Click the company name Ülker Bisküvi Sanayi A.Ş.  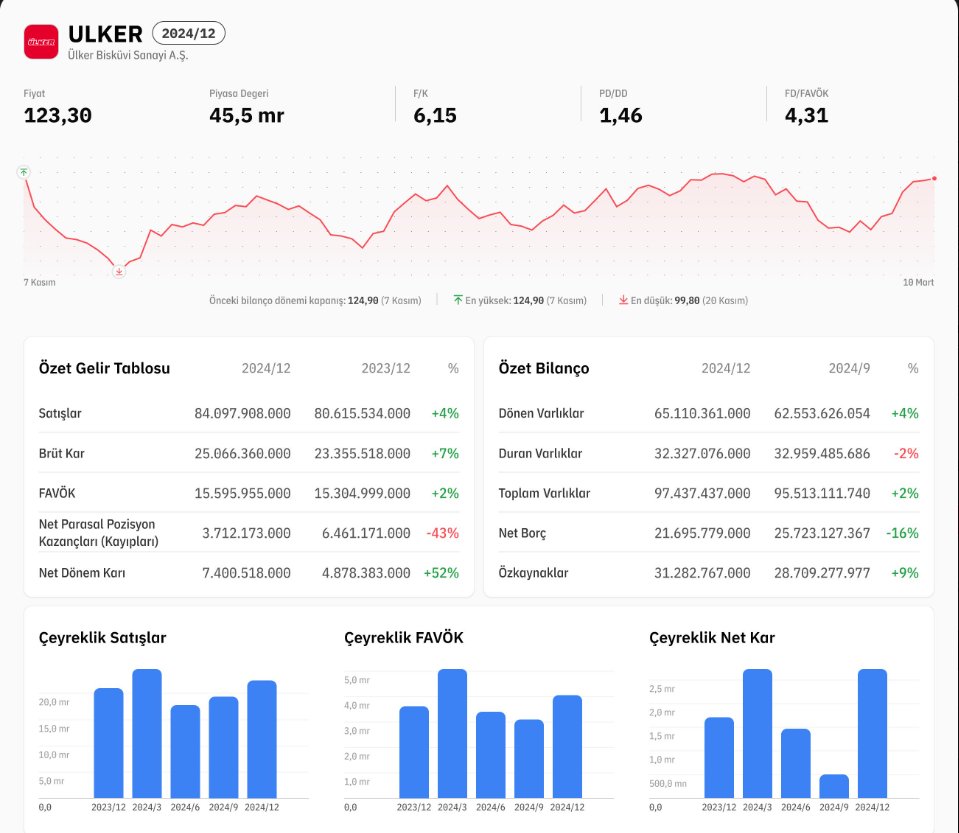[128, 55]
